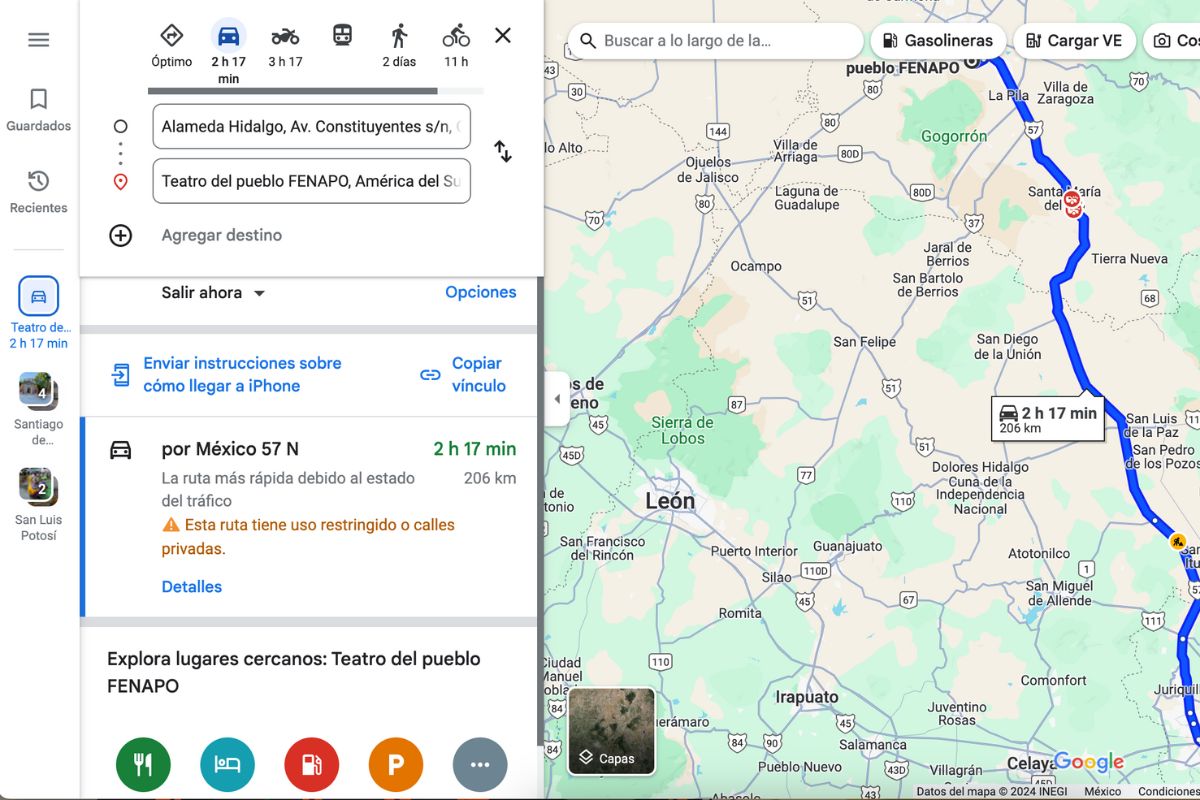1200x800 pixels.
Task: Select the Óptimo travel mode
Action: pos(172,45)
